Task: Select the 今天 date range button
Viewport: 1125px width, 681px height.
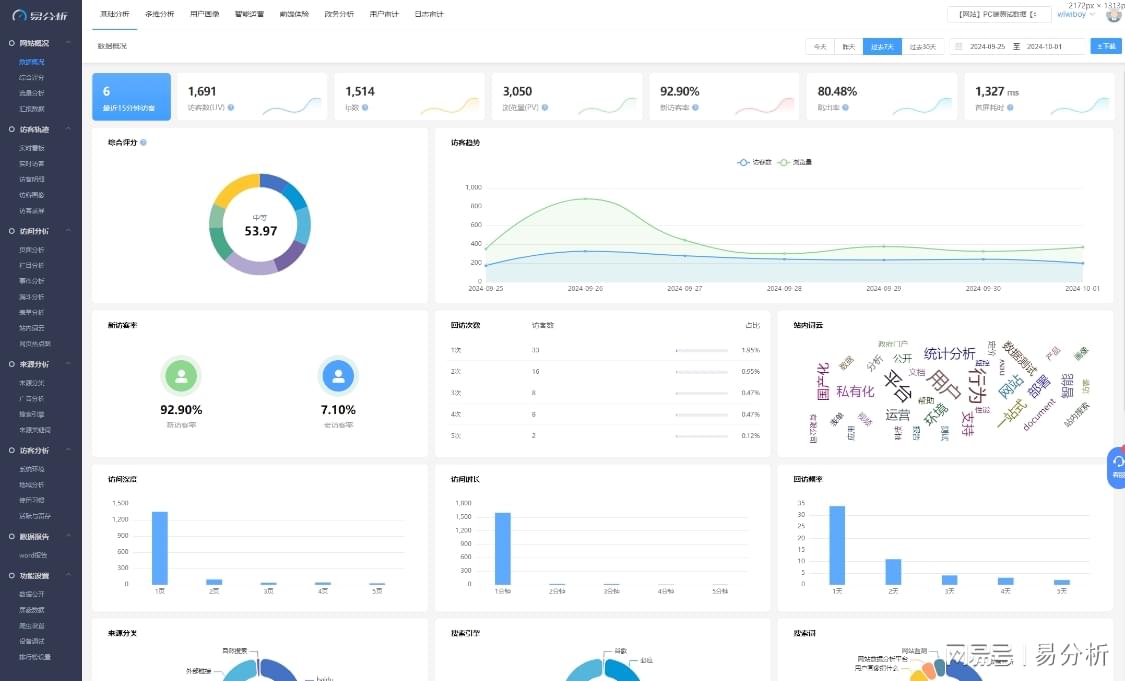Action: click(x=820, y=47)
